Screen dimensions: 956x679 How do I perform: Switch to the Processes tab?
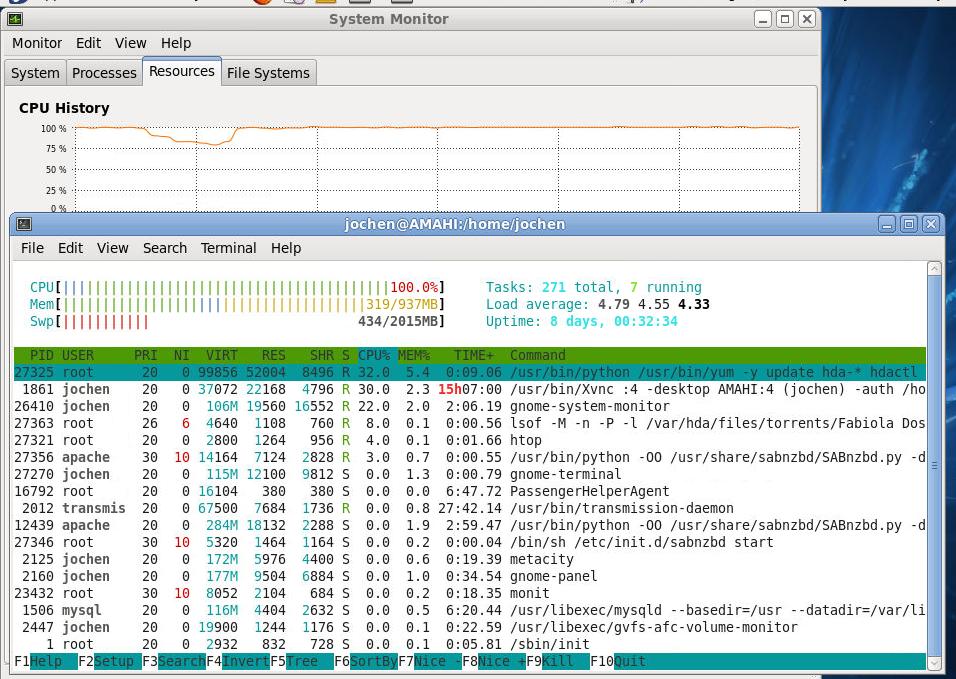click(104, 73)
